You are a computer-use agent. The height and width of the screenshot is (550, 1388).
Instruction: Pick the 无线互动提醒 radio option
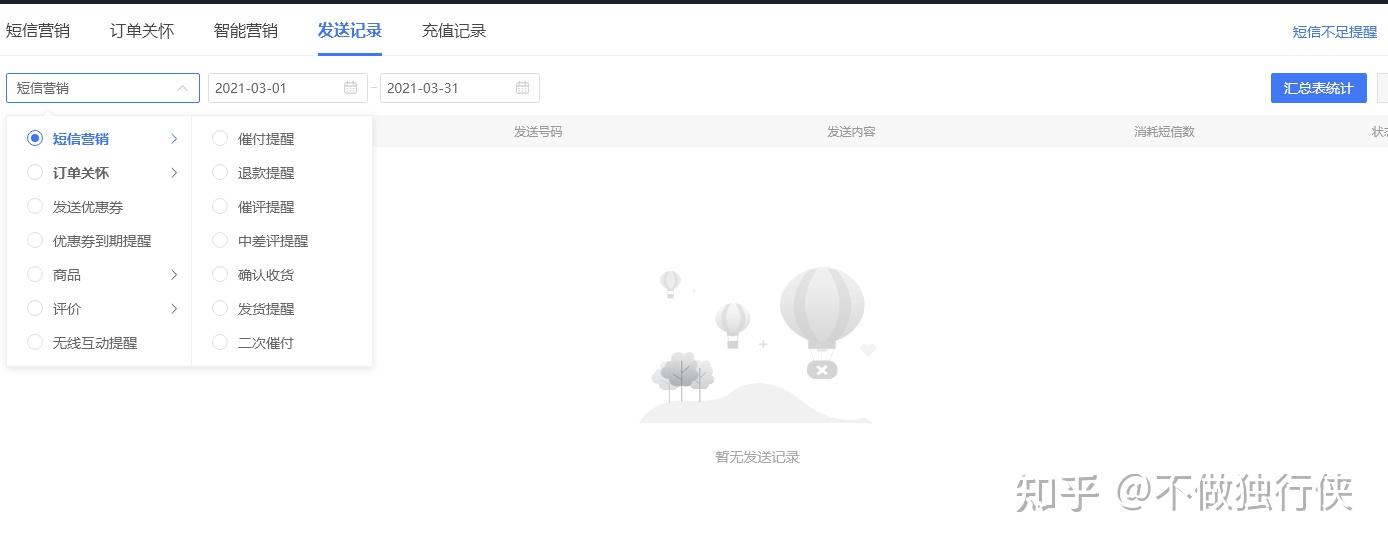(35, 343)
